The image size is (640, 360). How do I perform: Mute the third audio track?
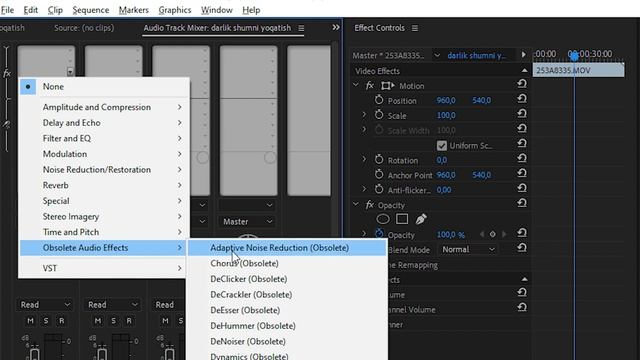[x=165, y=321]
